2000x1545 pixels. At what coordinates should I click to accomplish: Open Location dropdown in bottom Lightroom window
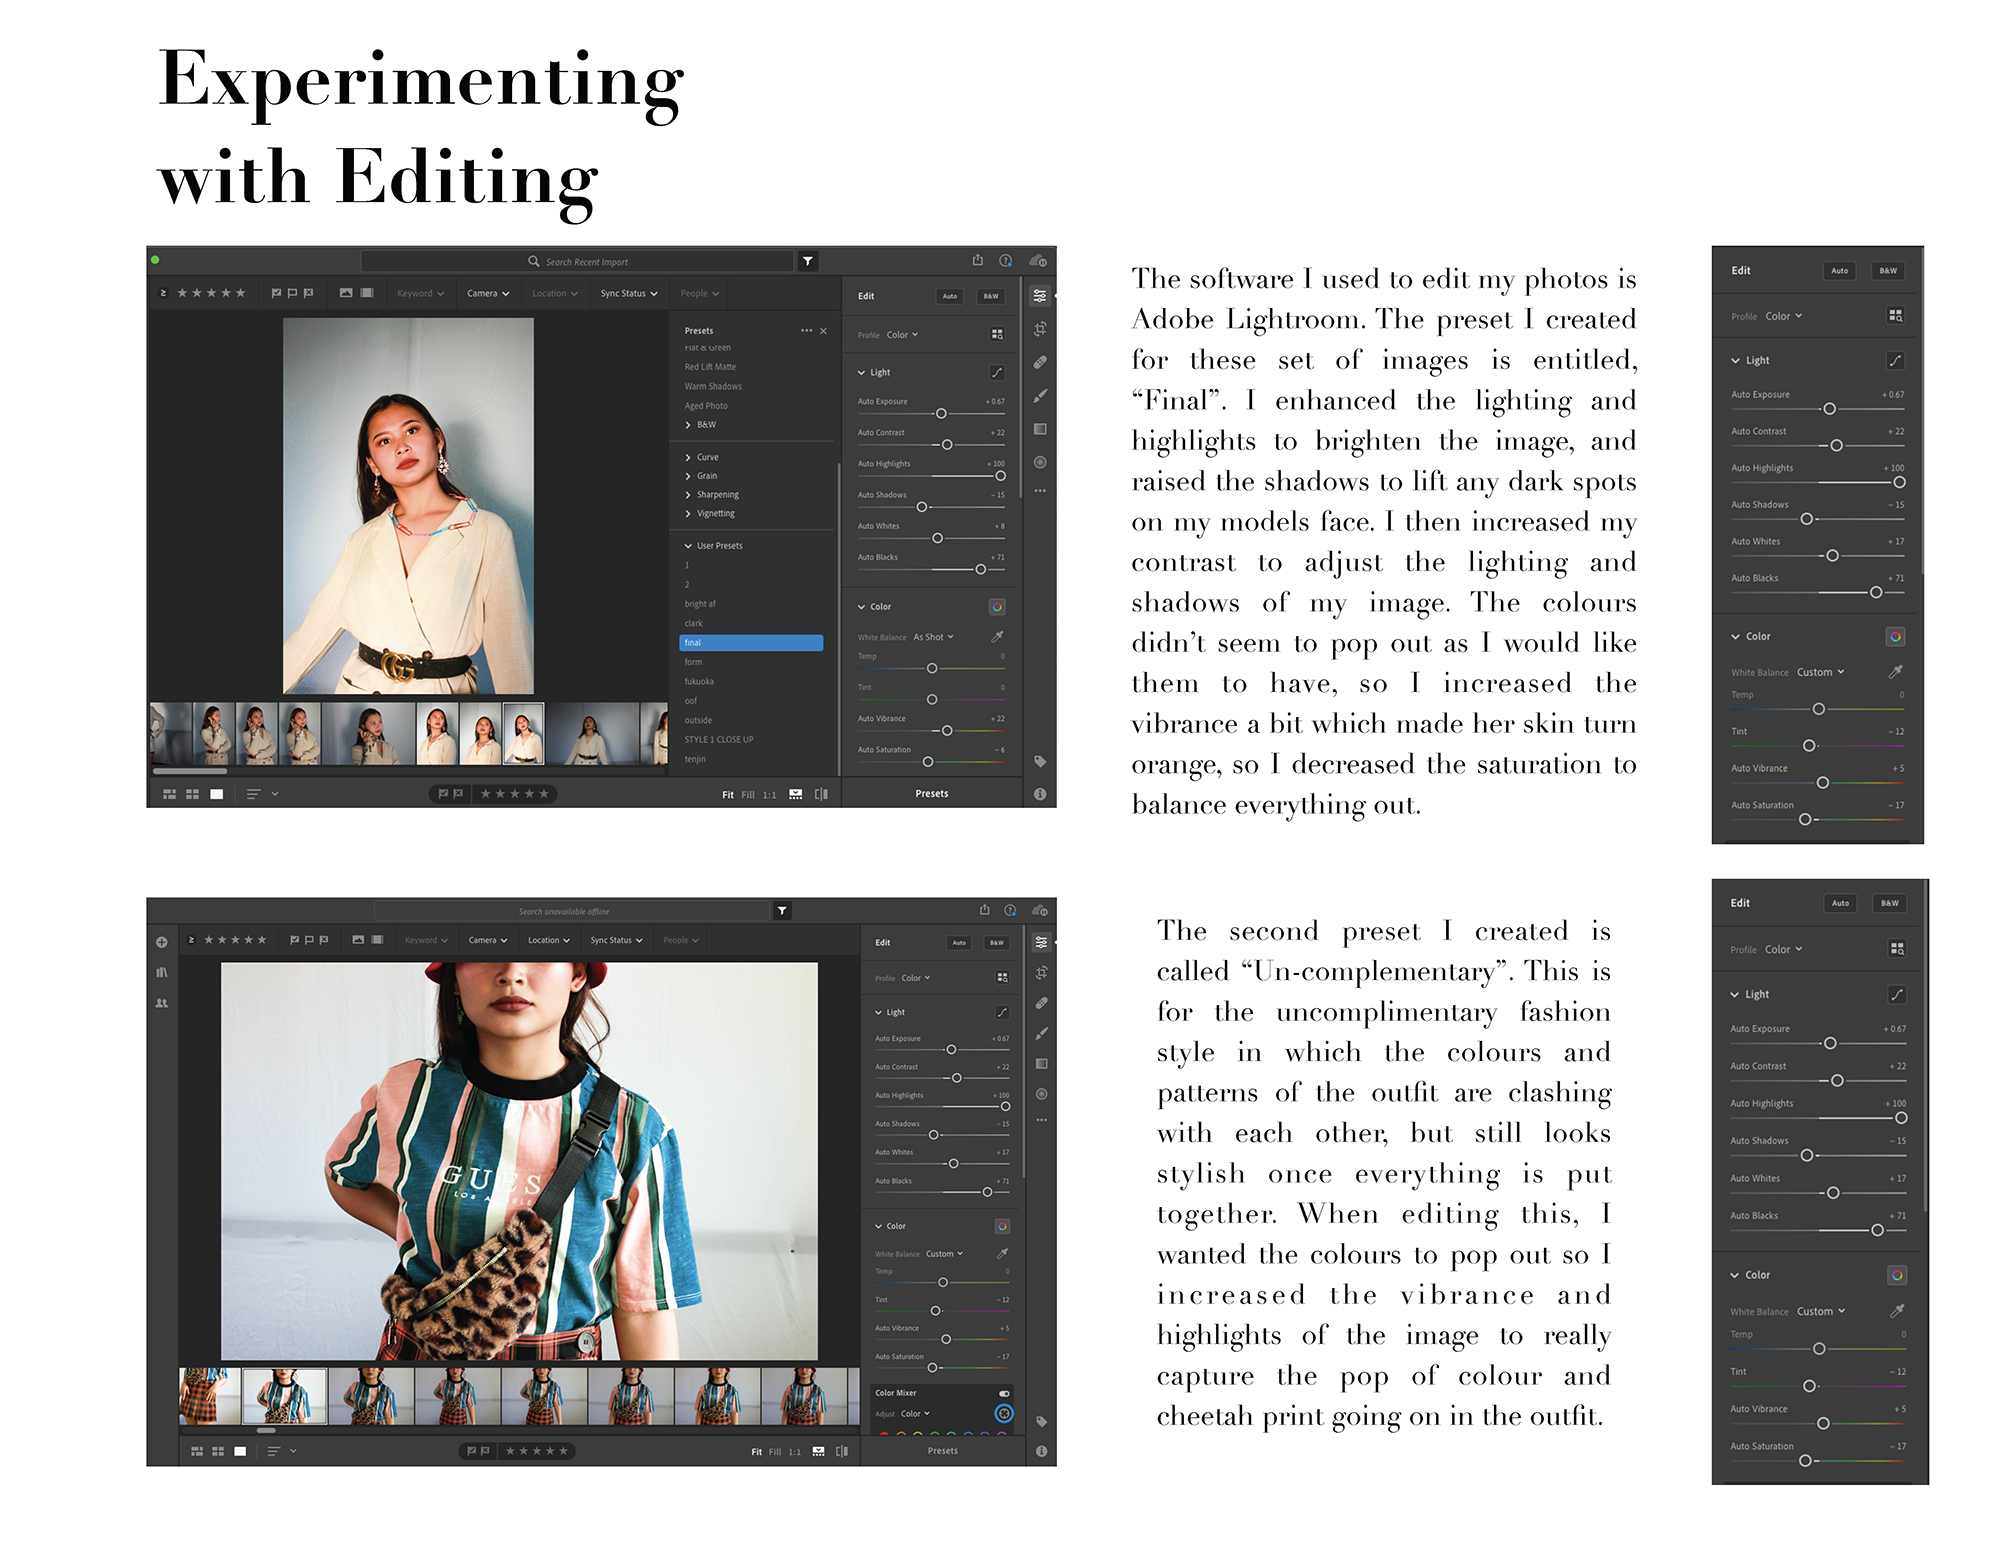click(x=549, y=940)
